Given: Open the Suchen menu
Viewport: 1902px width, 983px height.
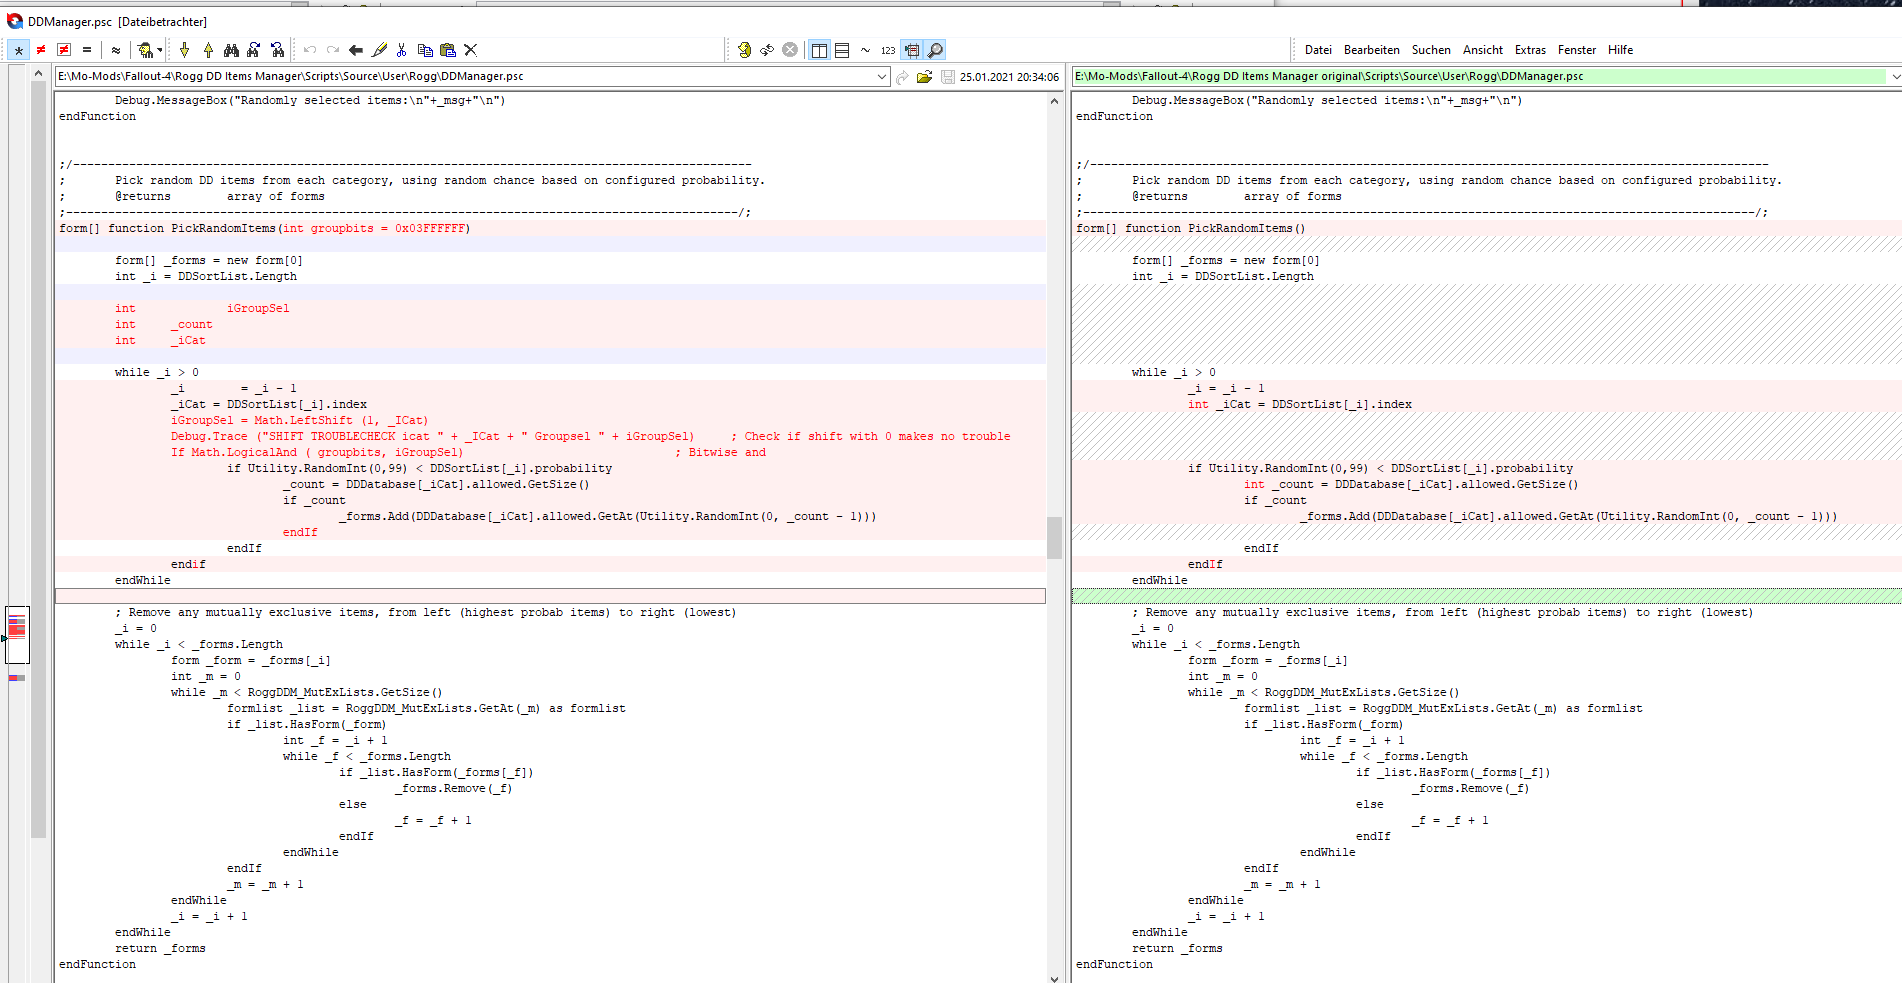Looking at the screenshot, I should tap(1431, 50).
